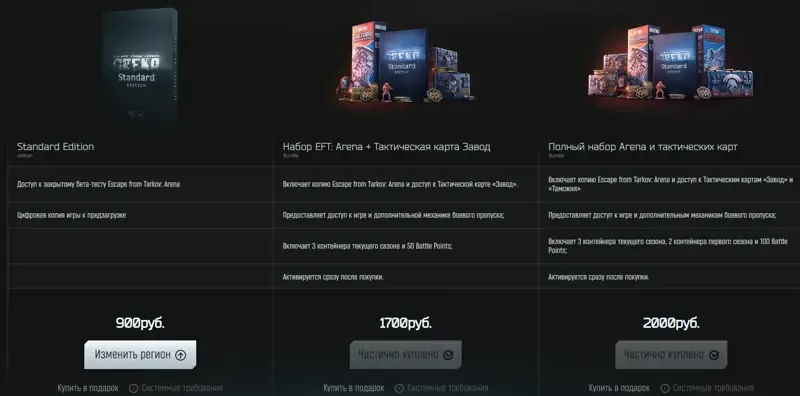The width and height of the screenshot is (800, 396).
Task: Click info icon beside Standard Edition requirements
Action: point(133,388)
